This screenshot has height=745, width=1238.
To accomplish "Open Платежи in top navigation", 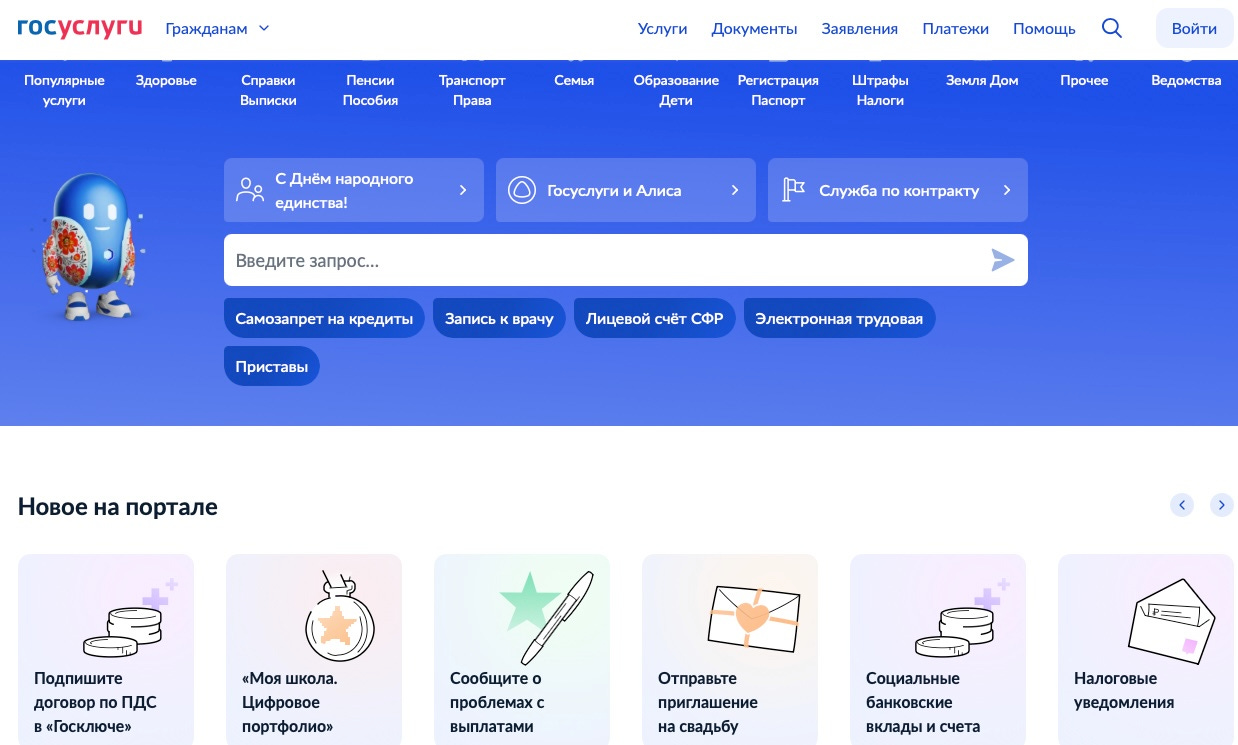I will [x=956, y=28].
